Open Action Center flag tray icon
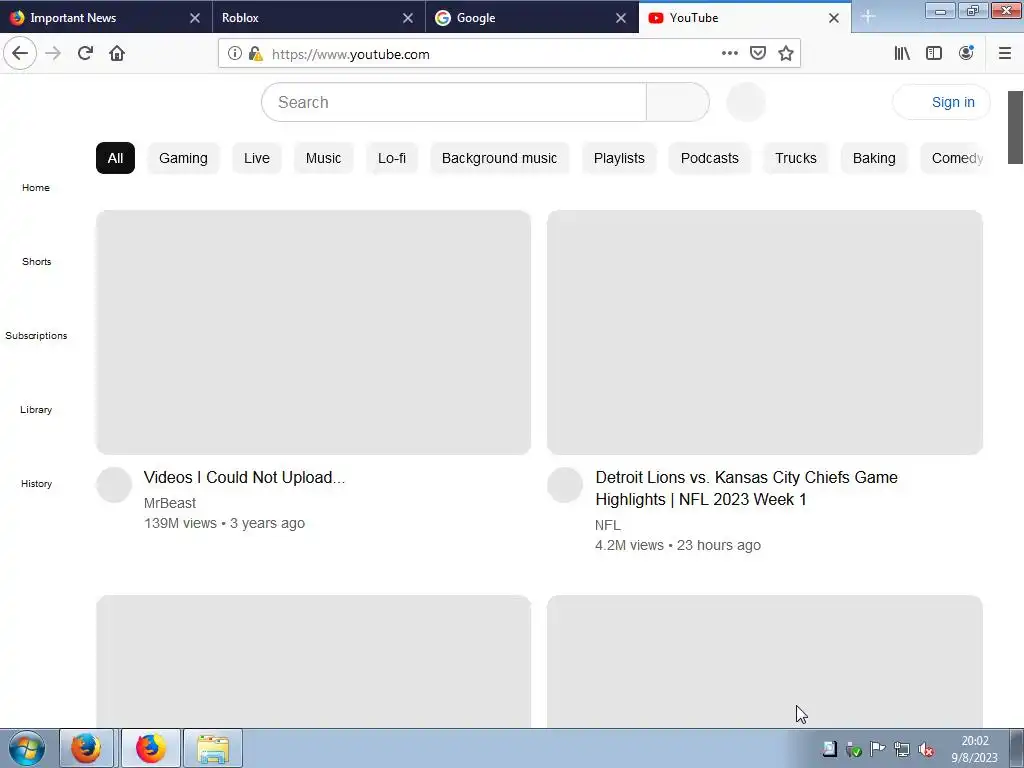Viewport: 1024px width, 768px height. click(877, 749)
